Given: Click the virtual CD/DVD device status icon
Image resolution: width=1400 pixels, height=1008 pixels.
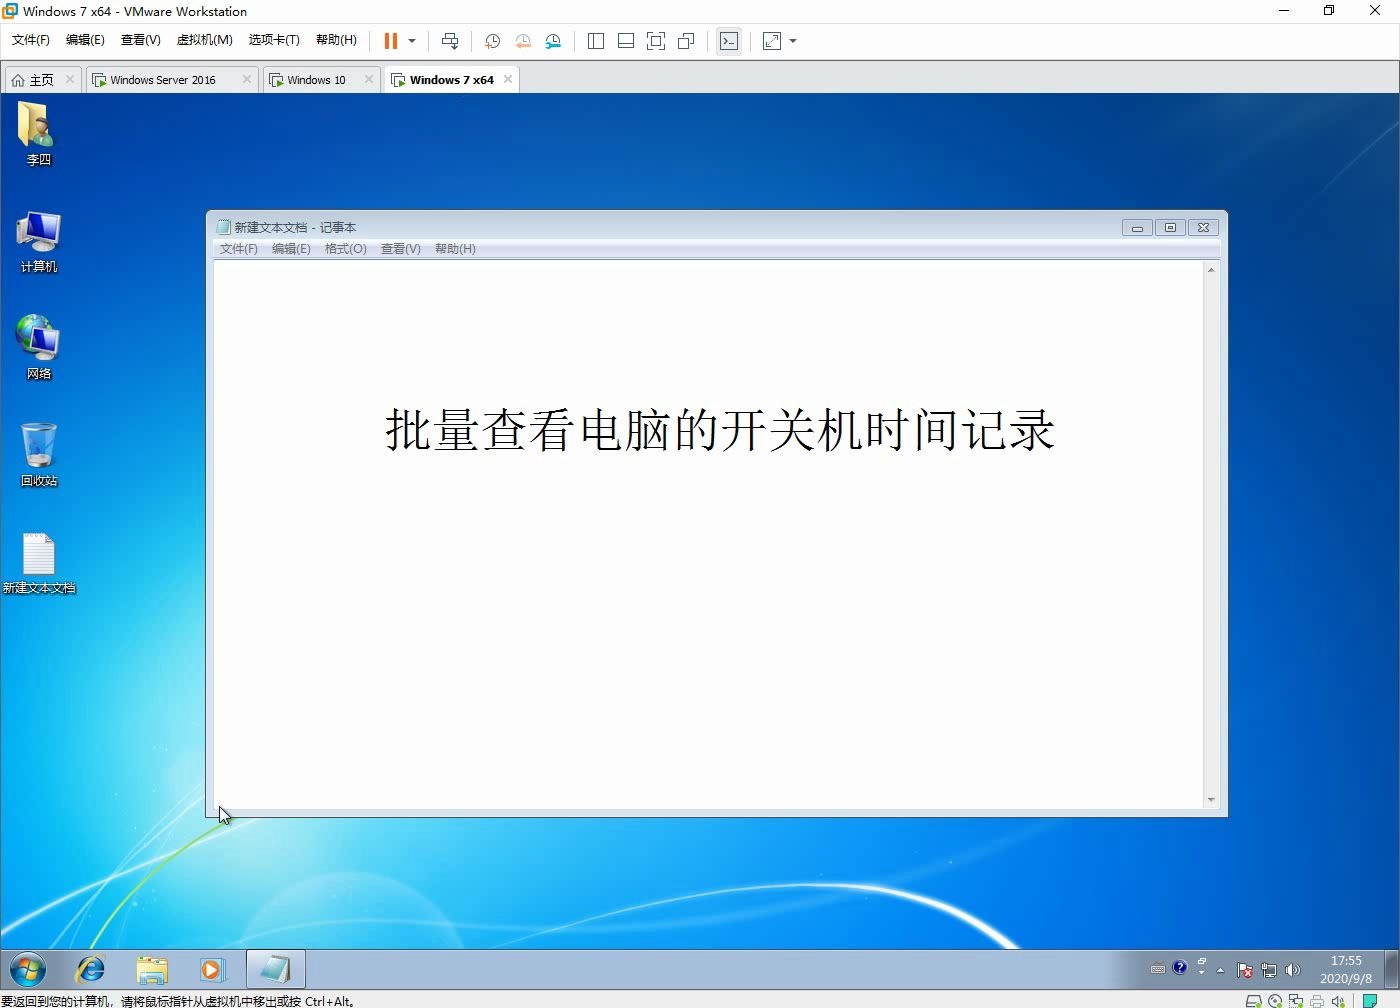Looking at the screenshot, I should pyautogui.click(x=1275, y=1000).
